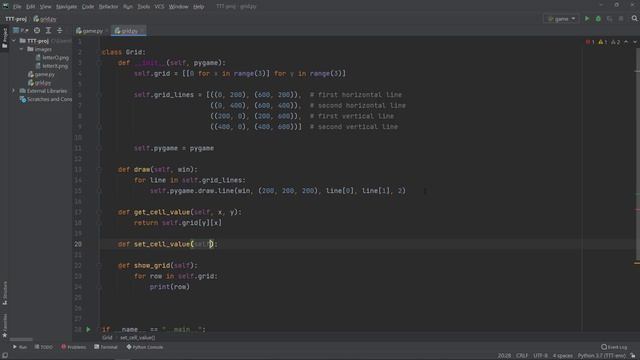Open the VCS menu

point(159,7)
